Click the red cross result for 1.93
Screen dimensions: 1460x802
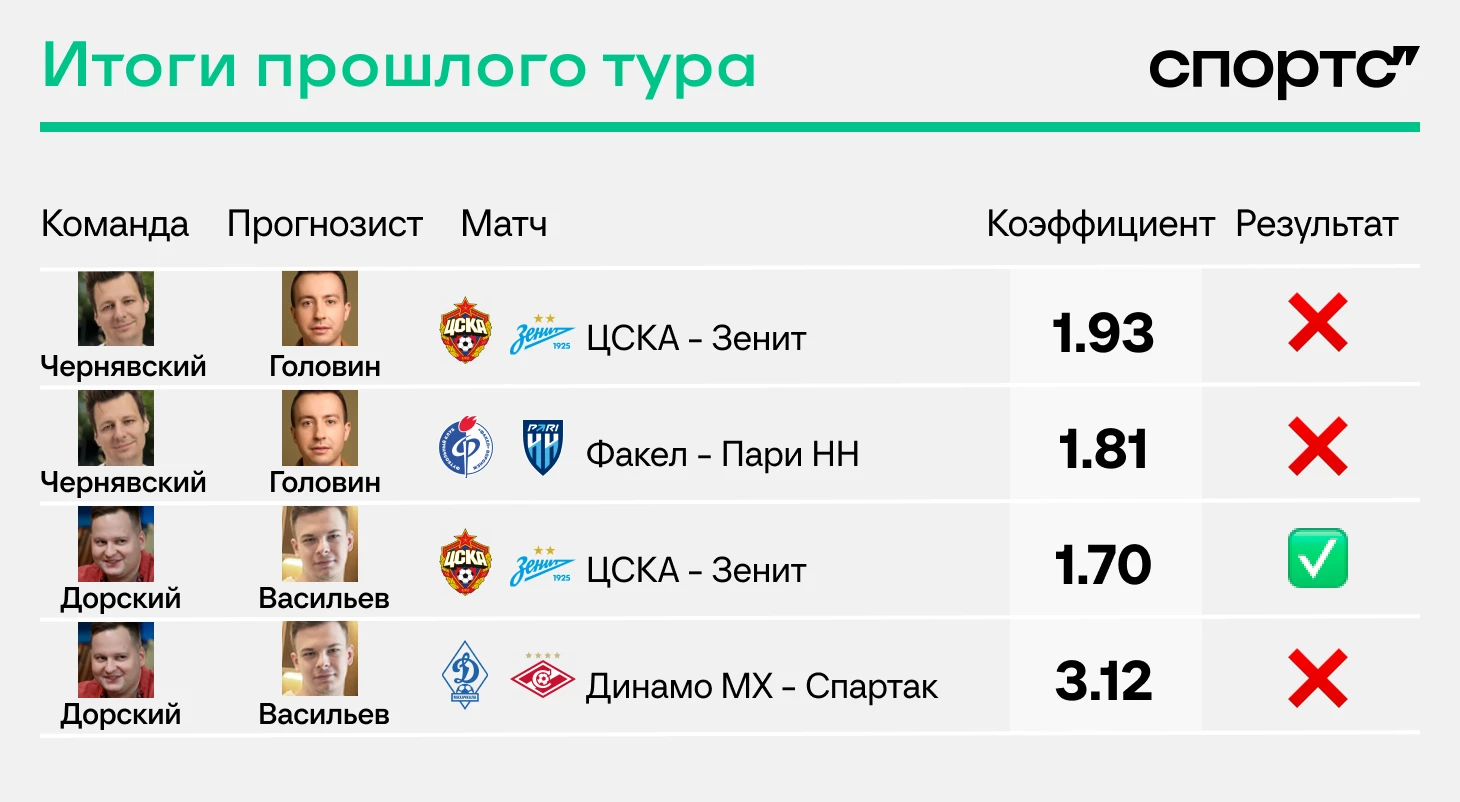pyautogui.click(x=1317, y=323)
